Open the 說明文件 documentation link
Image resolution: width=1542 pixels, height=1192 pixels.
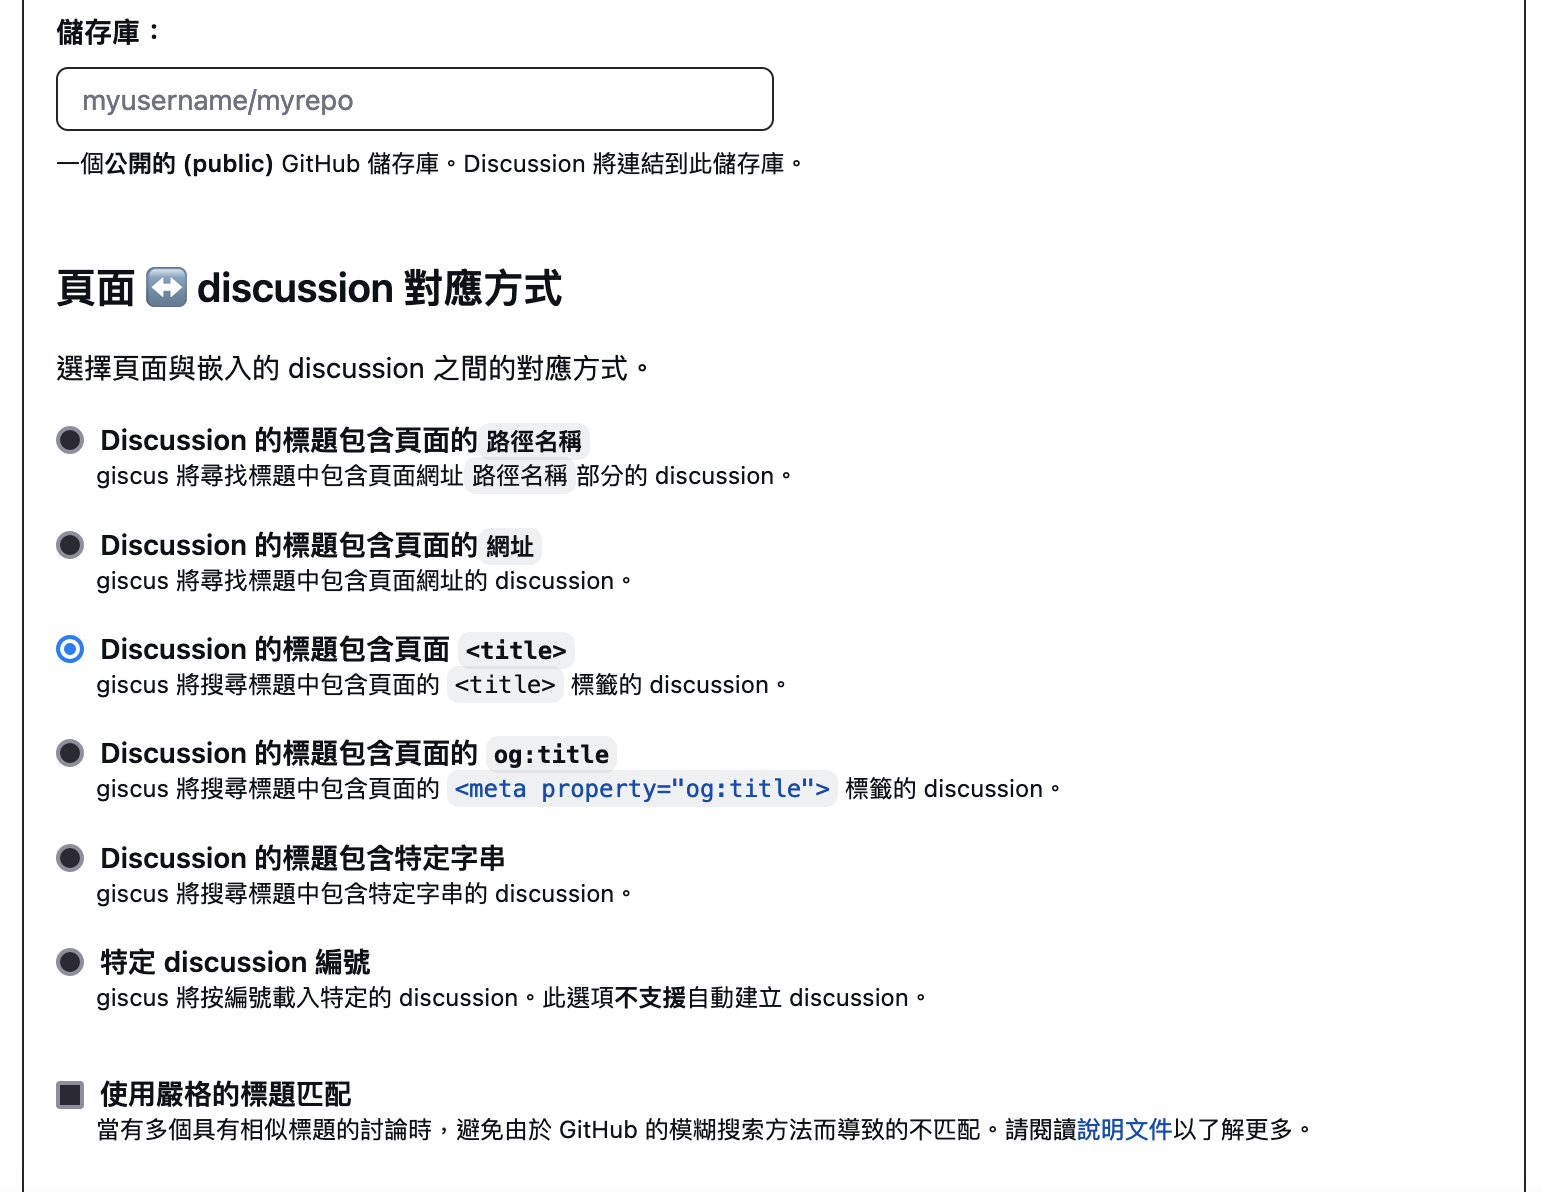click(1124, 1130)
